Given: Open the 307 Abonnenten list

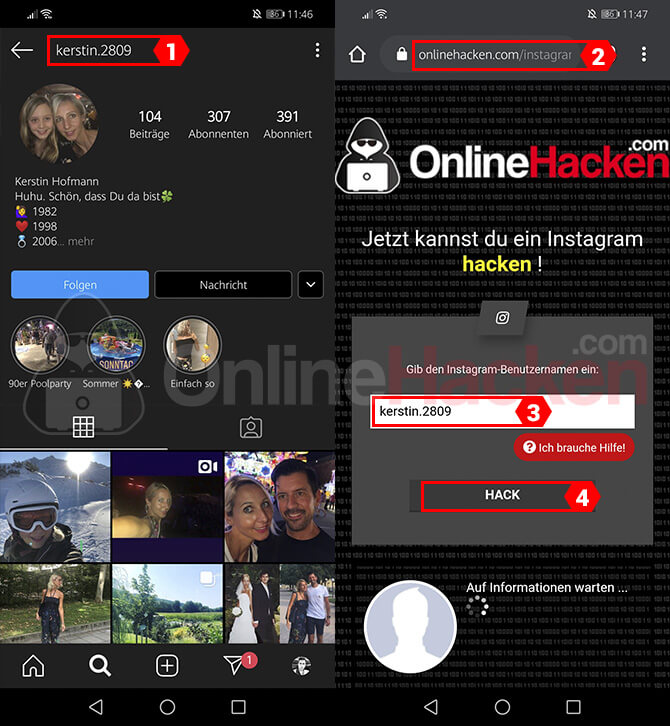Looking at the screenshot, I should 219,124.
